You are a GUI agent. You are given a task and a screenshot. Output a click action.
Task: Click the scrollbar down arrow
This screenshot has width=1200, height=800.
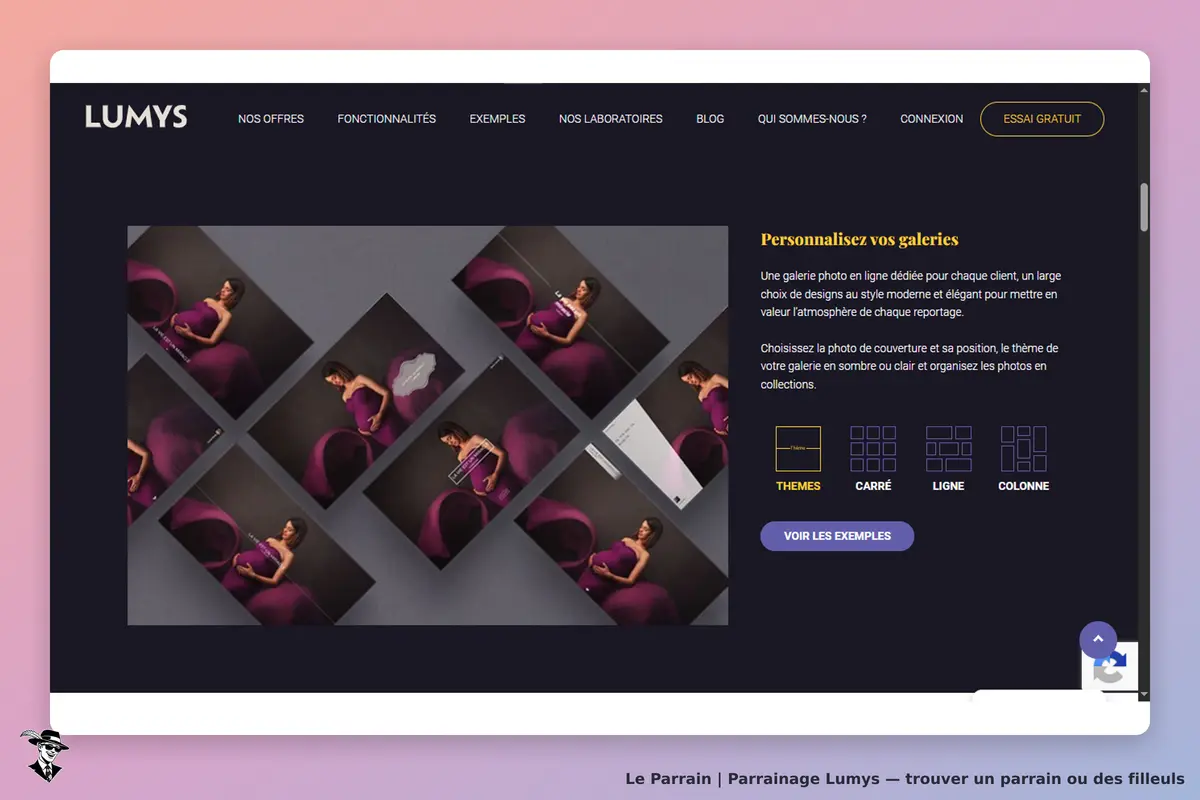coord(1144,695)
